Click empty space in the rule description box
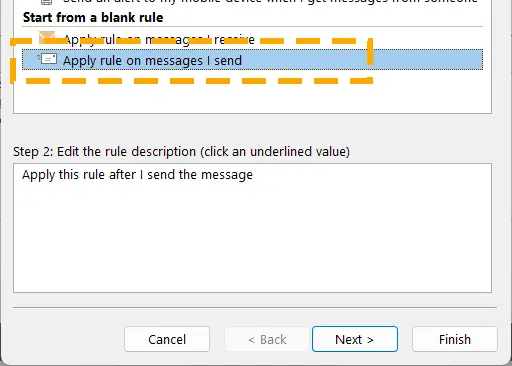The width and height of the screenshot is (512, 366). pyautogui.click(x=252, y=240)
